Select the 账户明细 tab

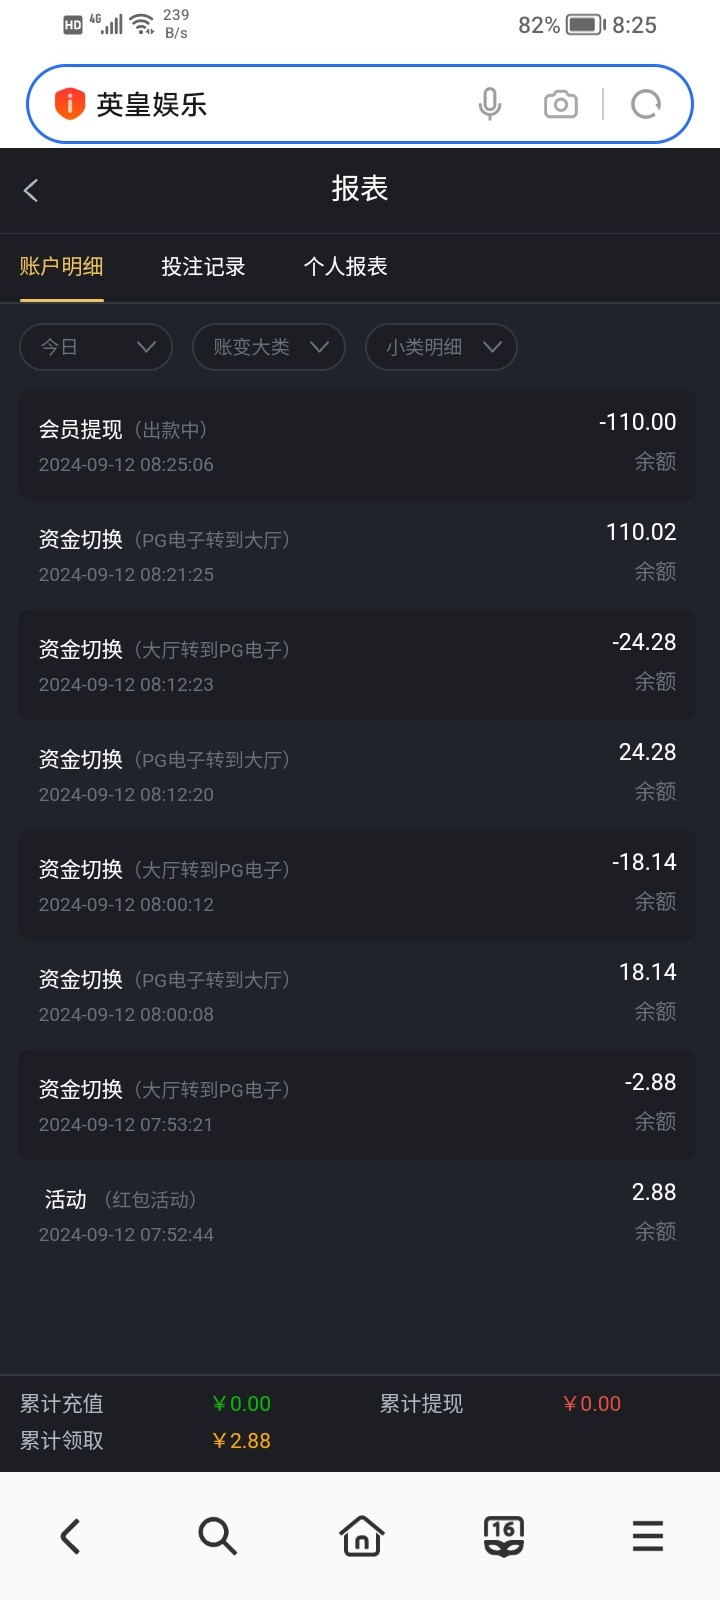[62, 267]
